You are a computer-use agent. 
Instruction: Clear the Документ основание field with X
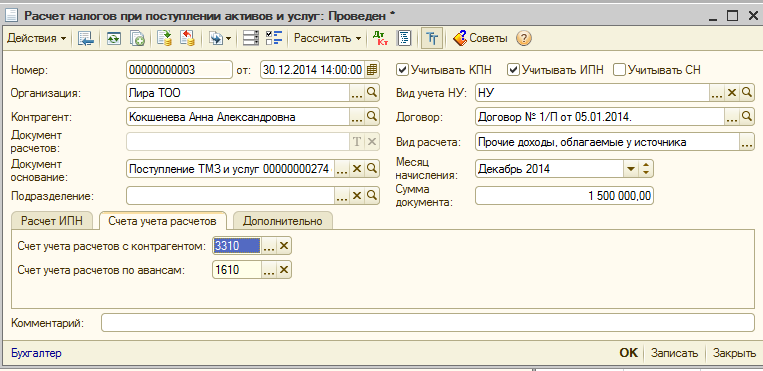[357, 168]
